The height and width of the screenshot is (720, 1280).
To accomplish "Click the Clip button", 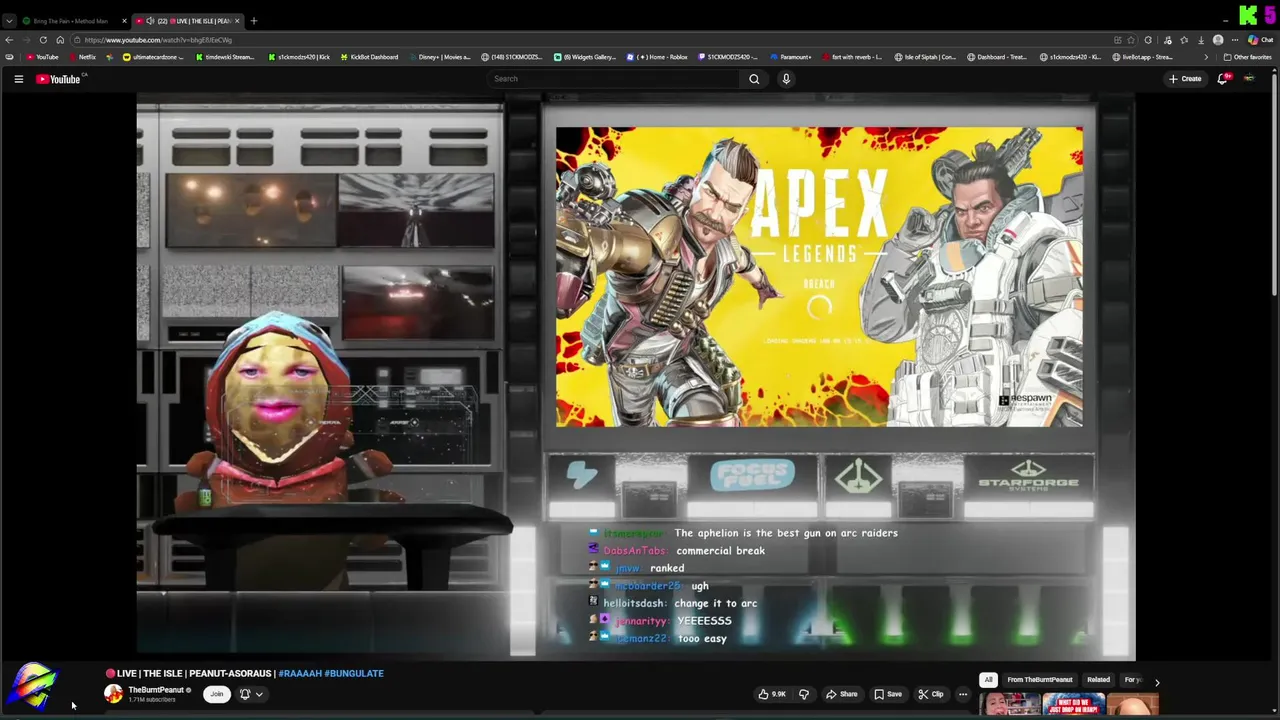I will coord(931,694).
